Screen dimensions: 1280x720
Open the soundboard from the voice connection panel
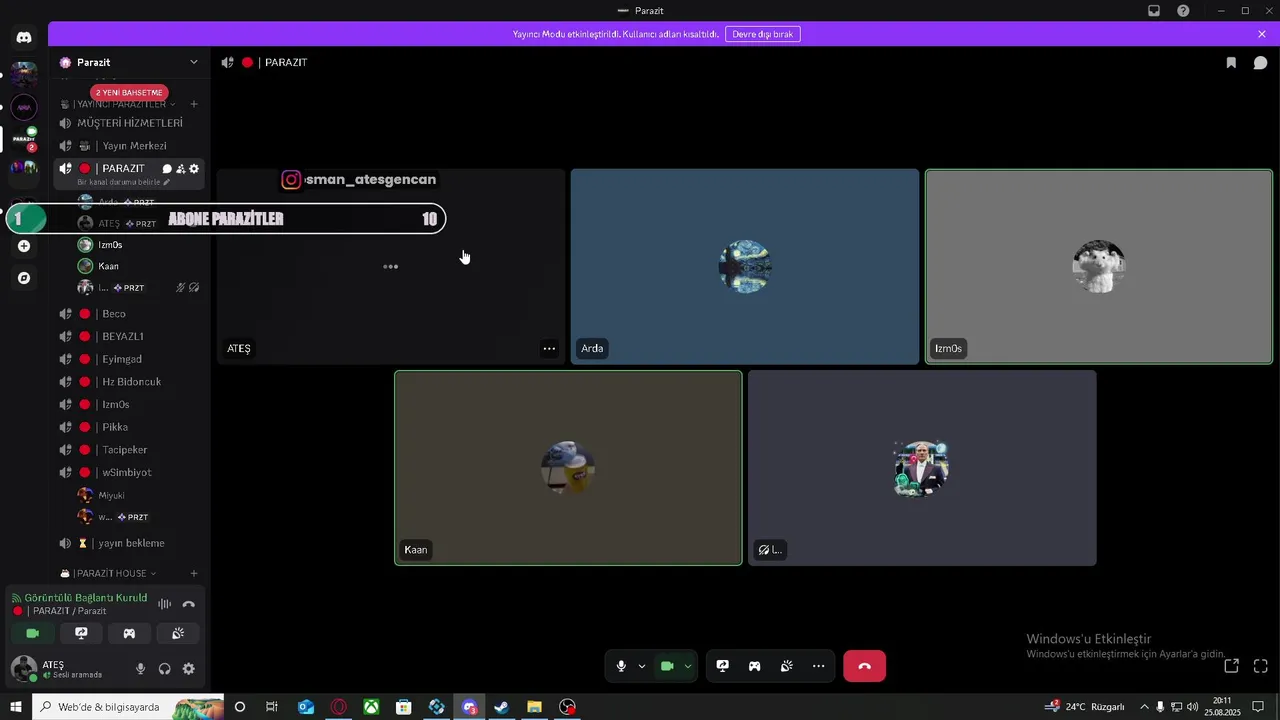coord(178,633)
